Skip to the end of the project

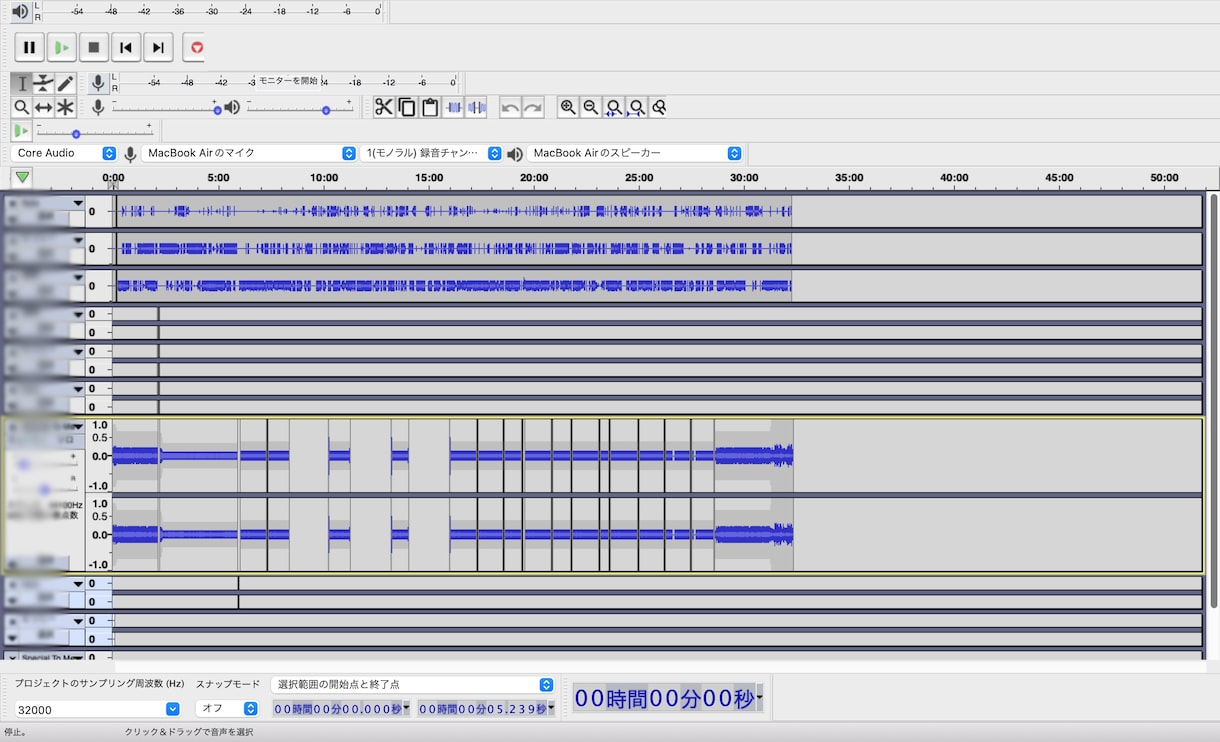[157, 47]
